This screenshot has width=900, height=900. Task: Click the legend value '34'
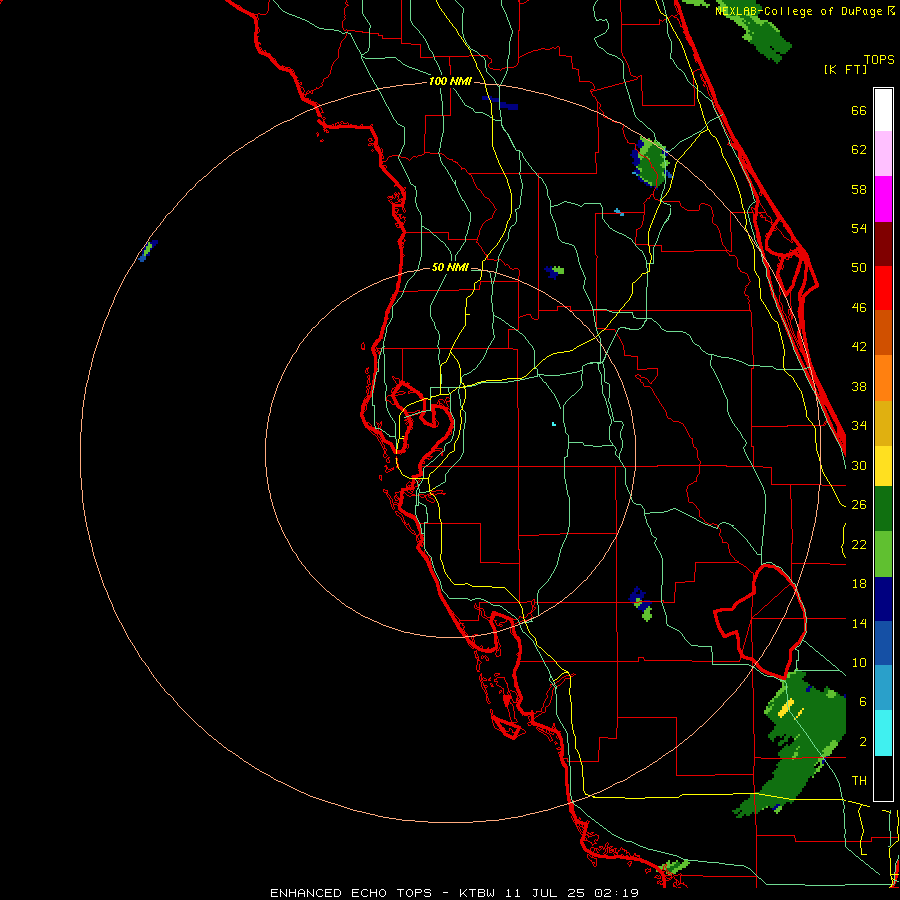(859, 425)
